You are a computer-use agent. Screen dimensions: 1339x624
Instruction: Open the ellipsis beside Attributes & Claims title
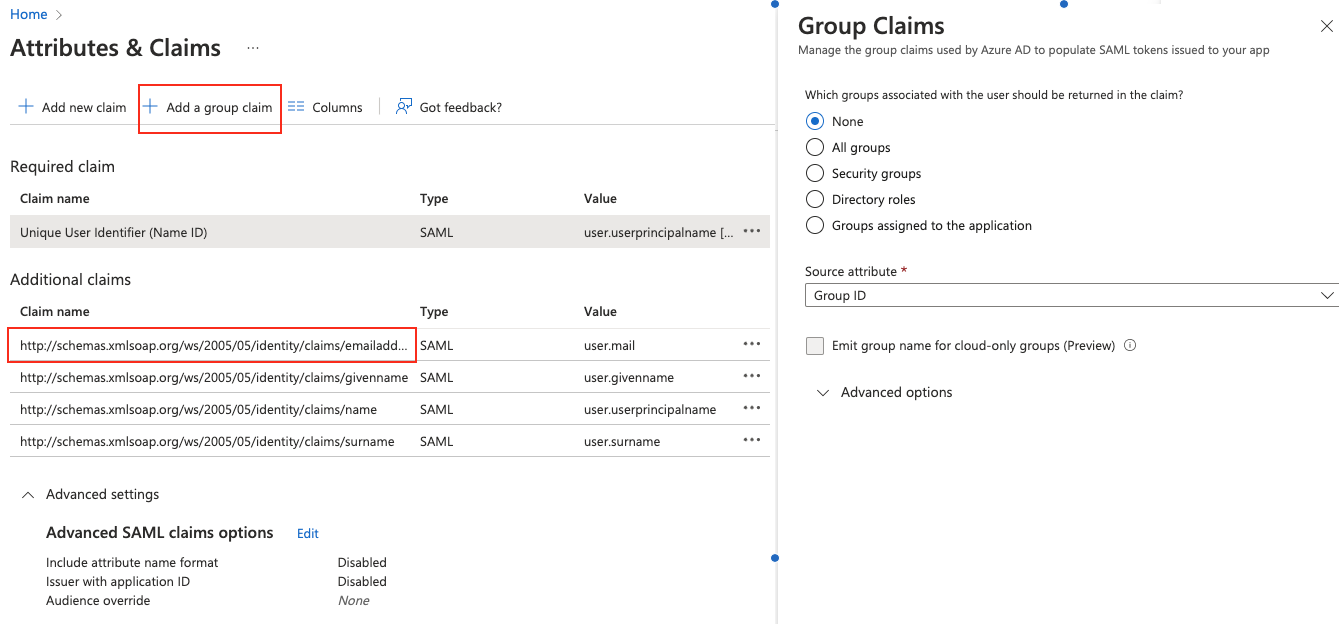252,48
